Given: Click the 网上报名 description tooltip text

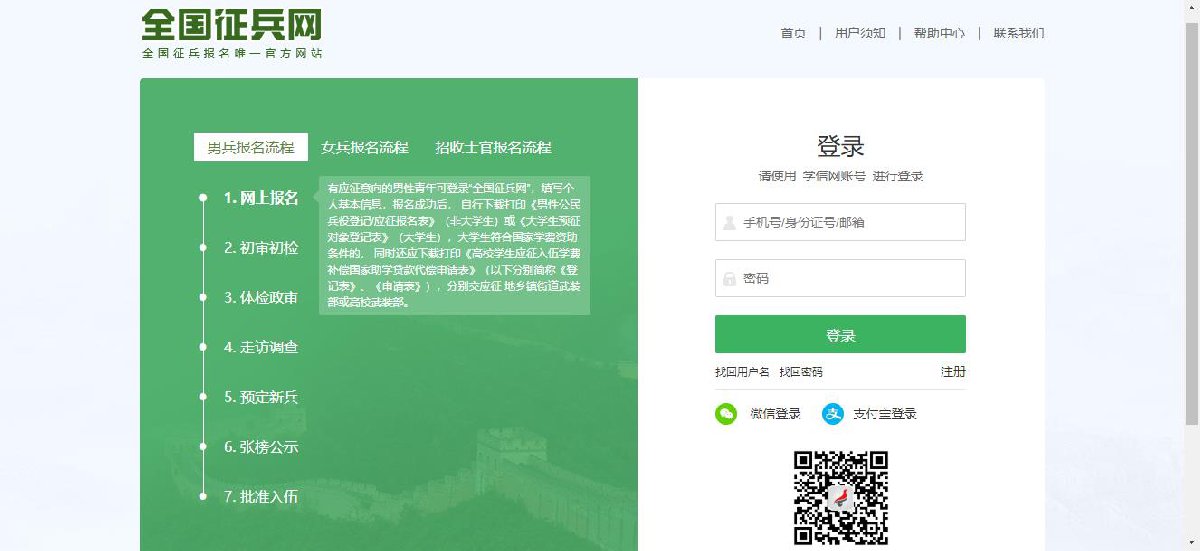Looking at the screenshot, I should click(x=454, y=245).
